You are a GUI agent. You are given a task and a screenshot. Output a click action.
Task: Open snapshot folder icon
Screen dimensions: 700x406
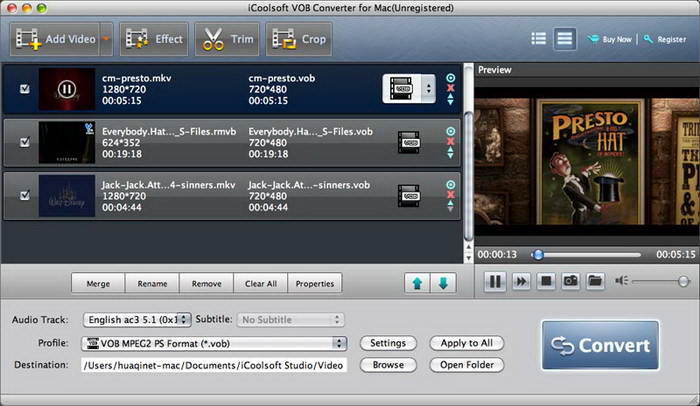[x=595, y=281]
